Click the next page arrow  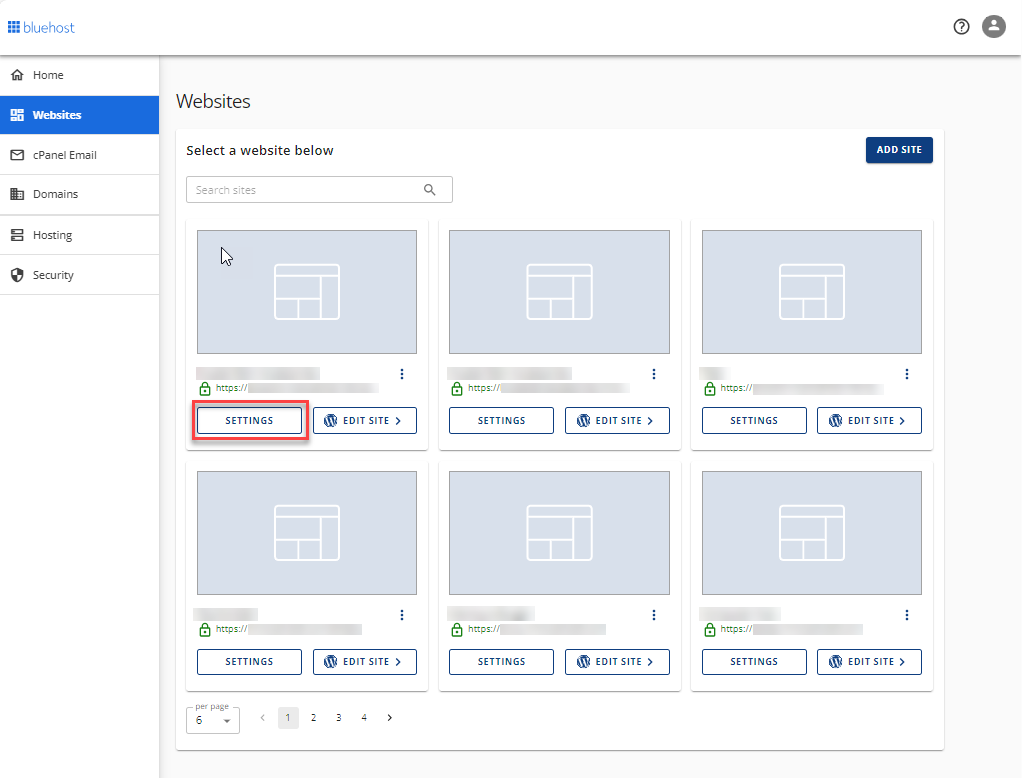390,717
